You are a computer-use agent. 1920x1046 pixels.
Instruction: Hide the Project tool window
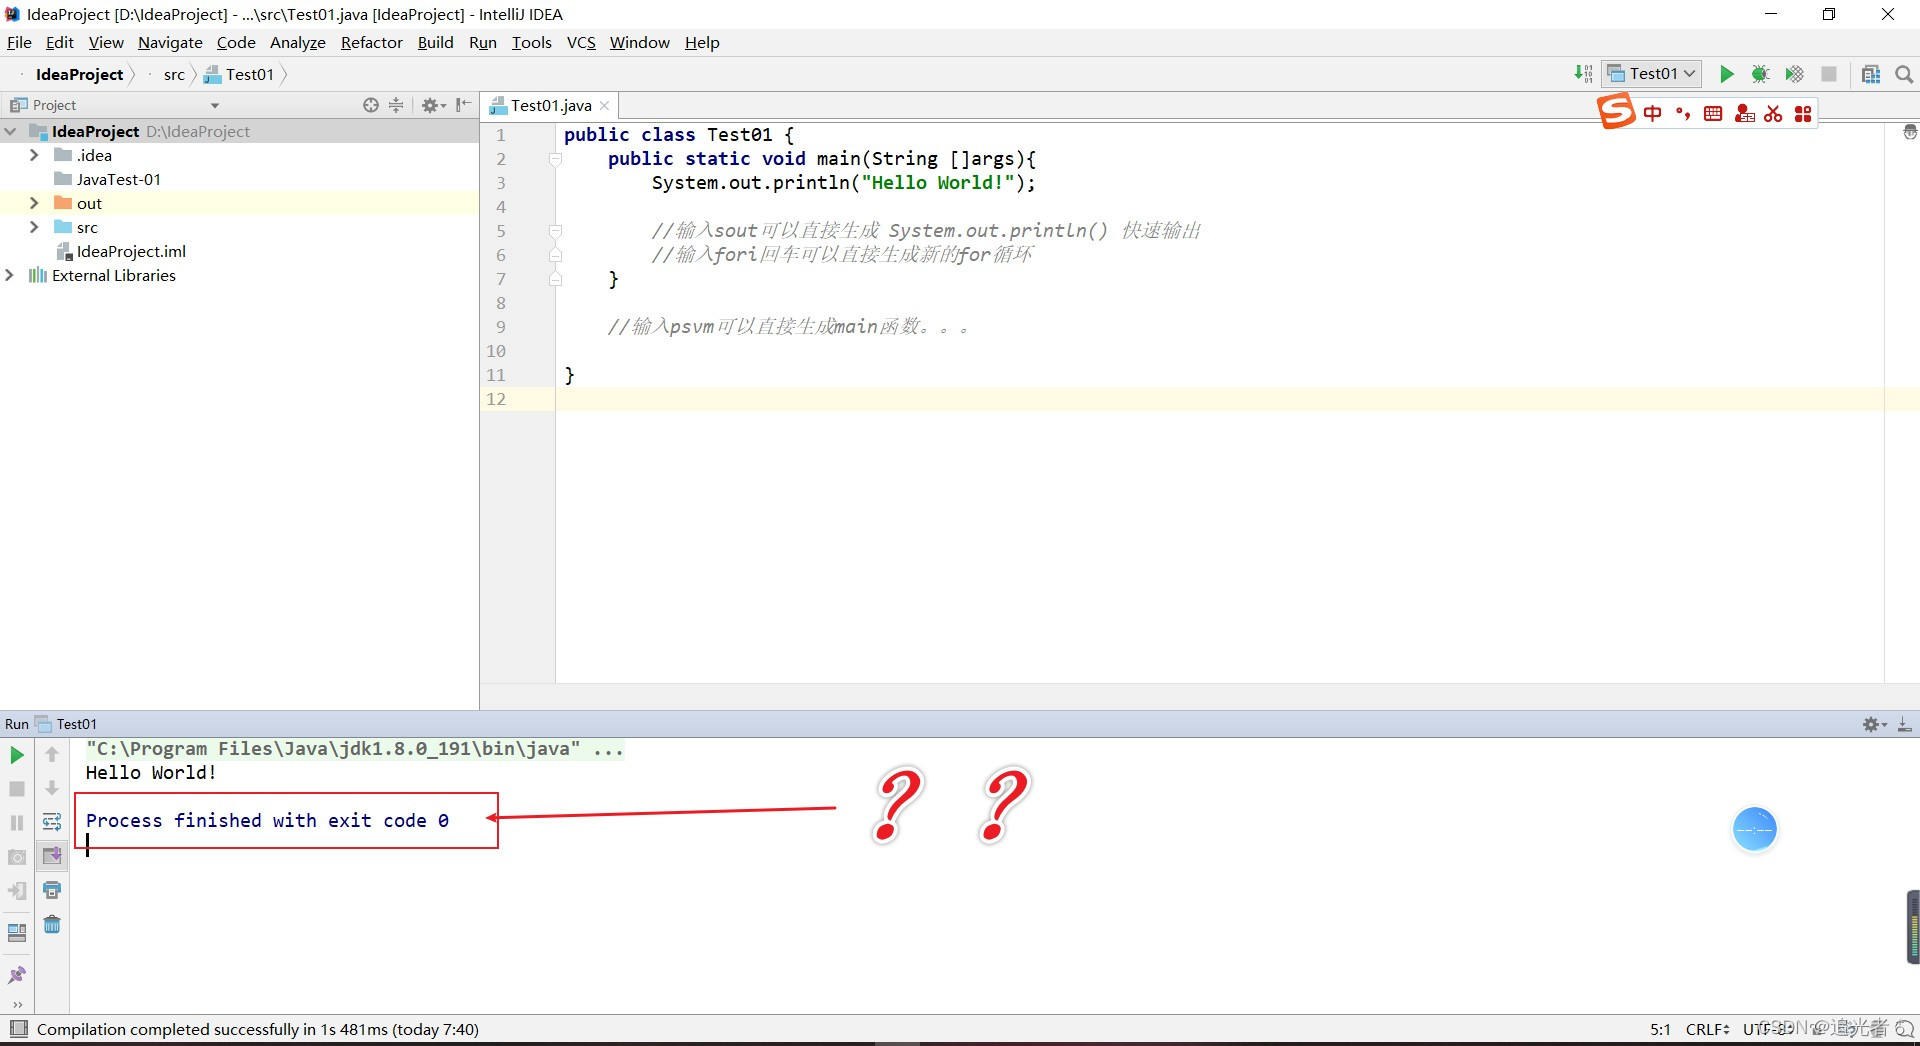(x=463, y=105)
